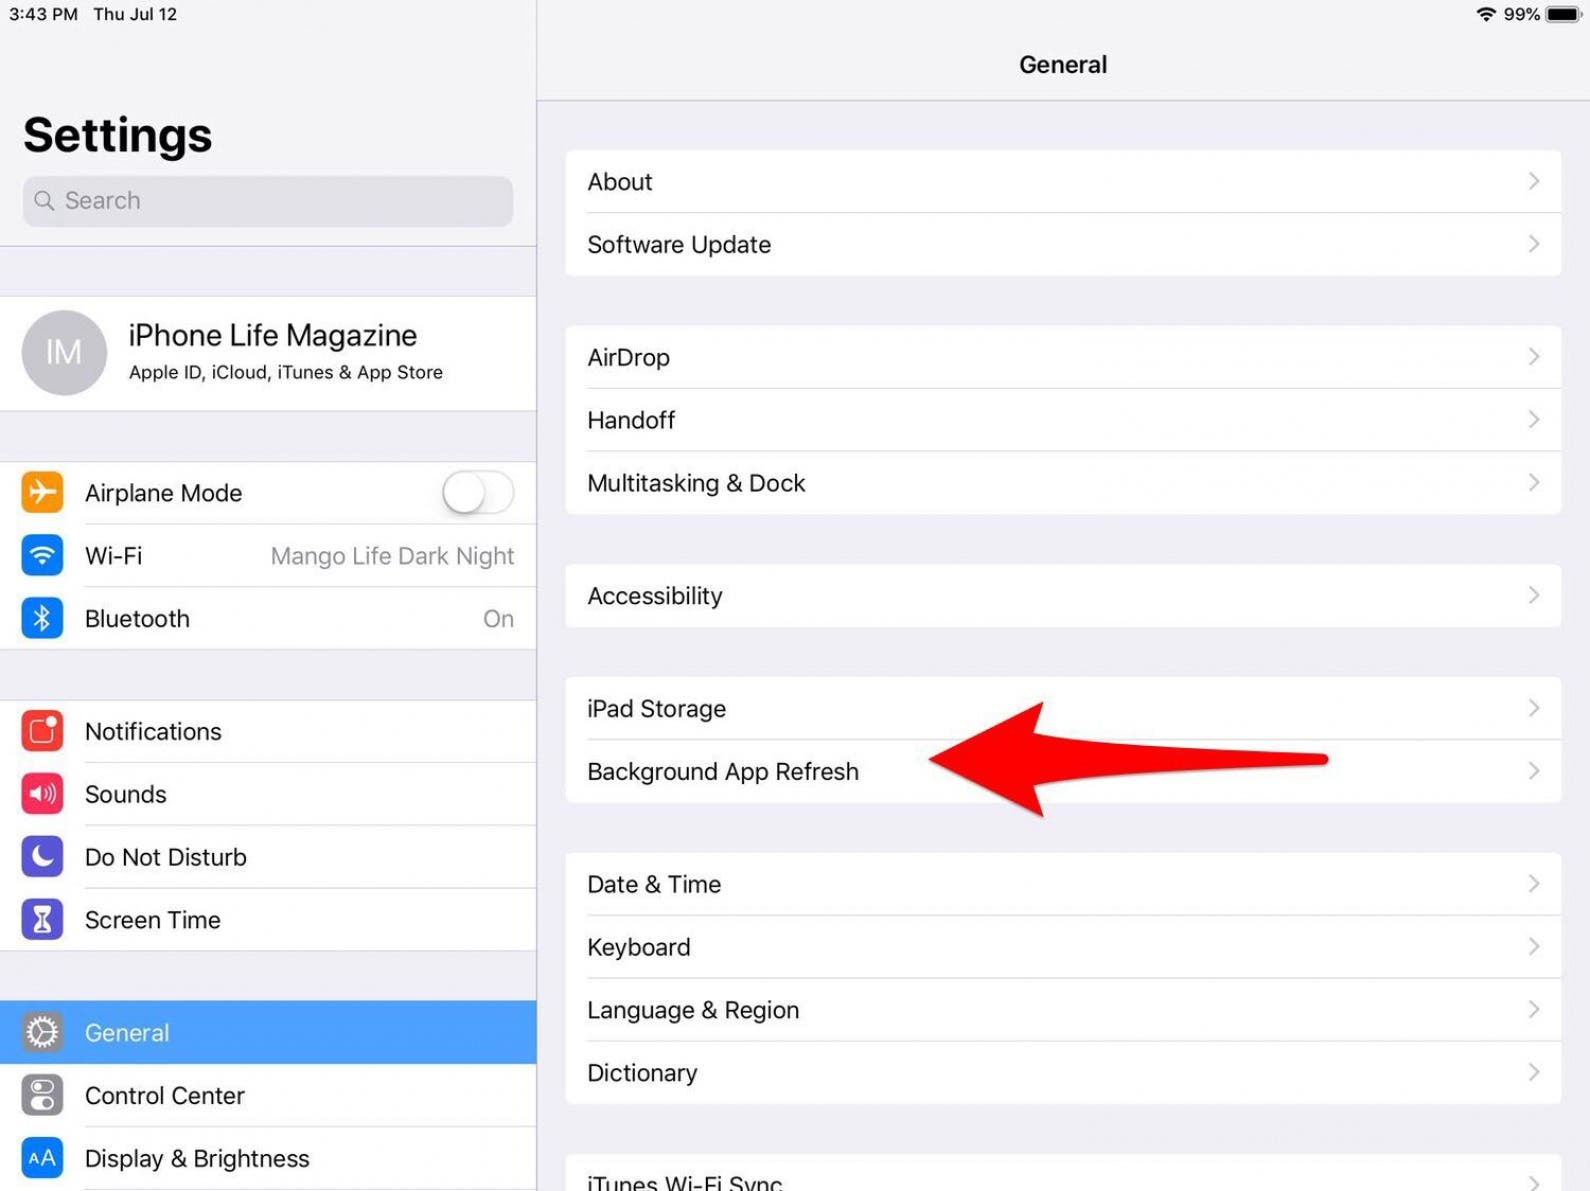The height and width of the screenshot is (1191, 1590).
Task: Tap the 99% battery percentage
Action: (x=1521, y=14)
